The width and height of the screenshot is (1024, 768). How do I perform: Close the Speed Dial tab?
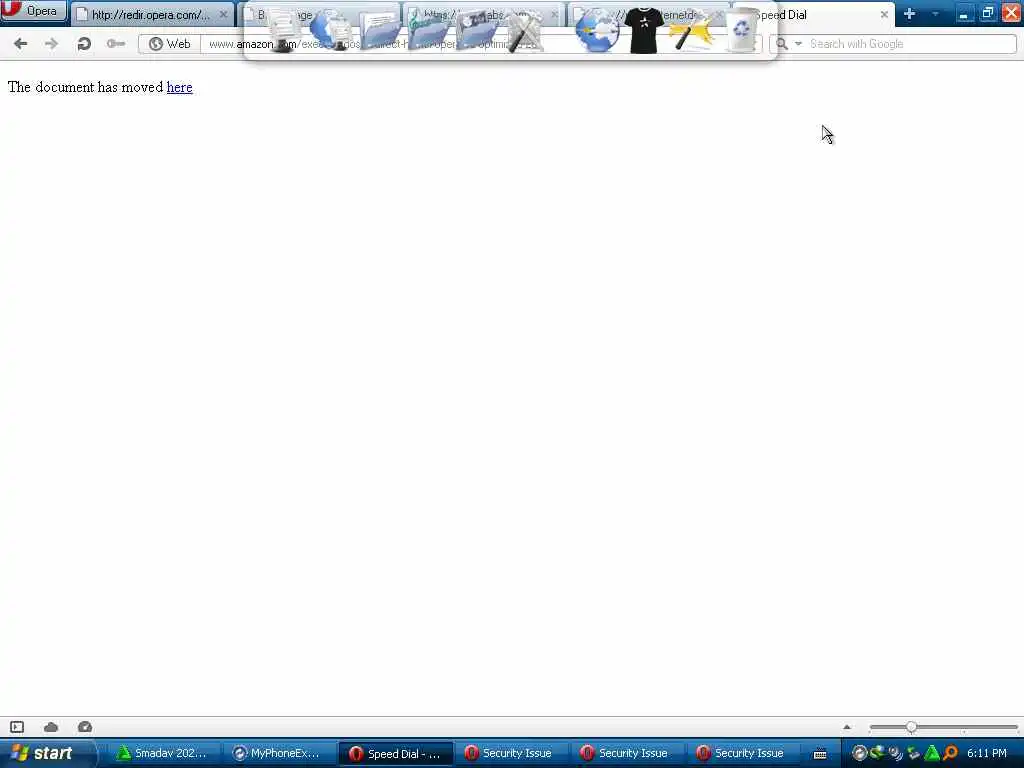click(x=884, y=14)
